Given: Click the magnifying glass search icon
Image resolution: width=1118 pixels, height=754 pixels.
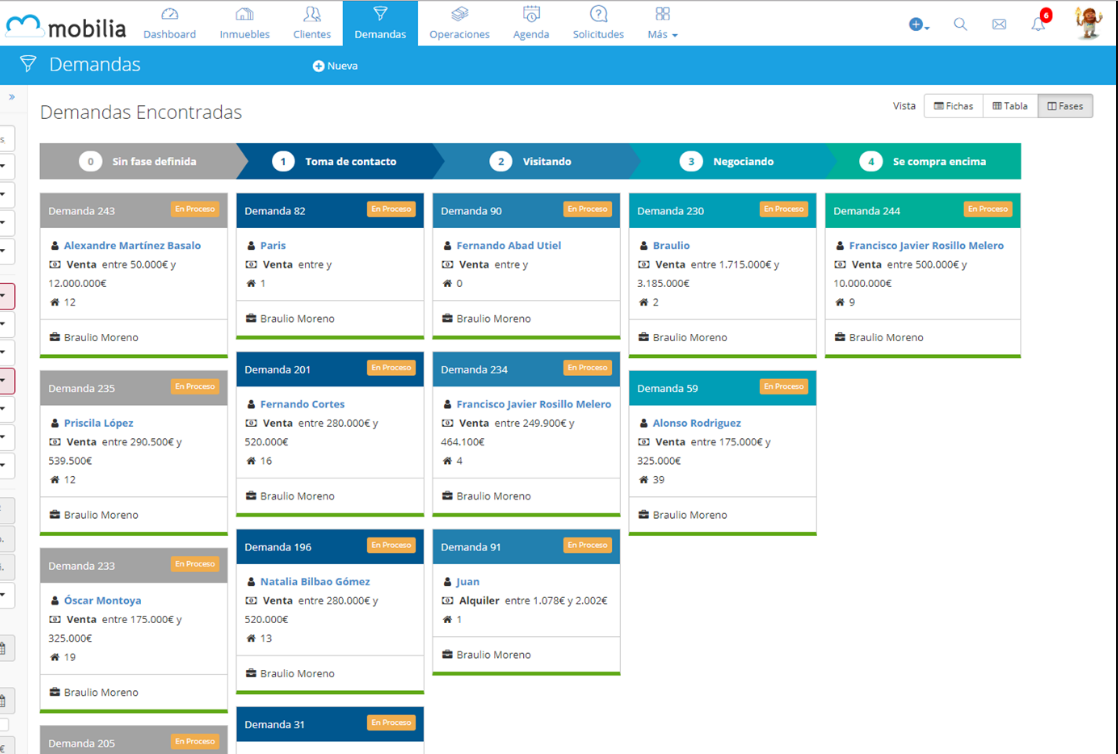Looking at the screenshot, I should (960, 24).
